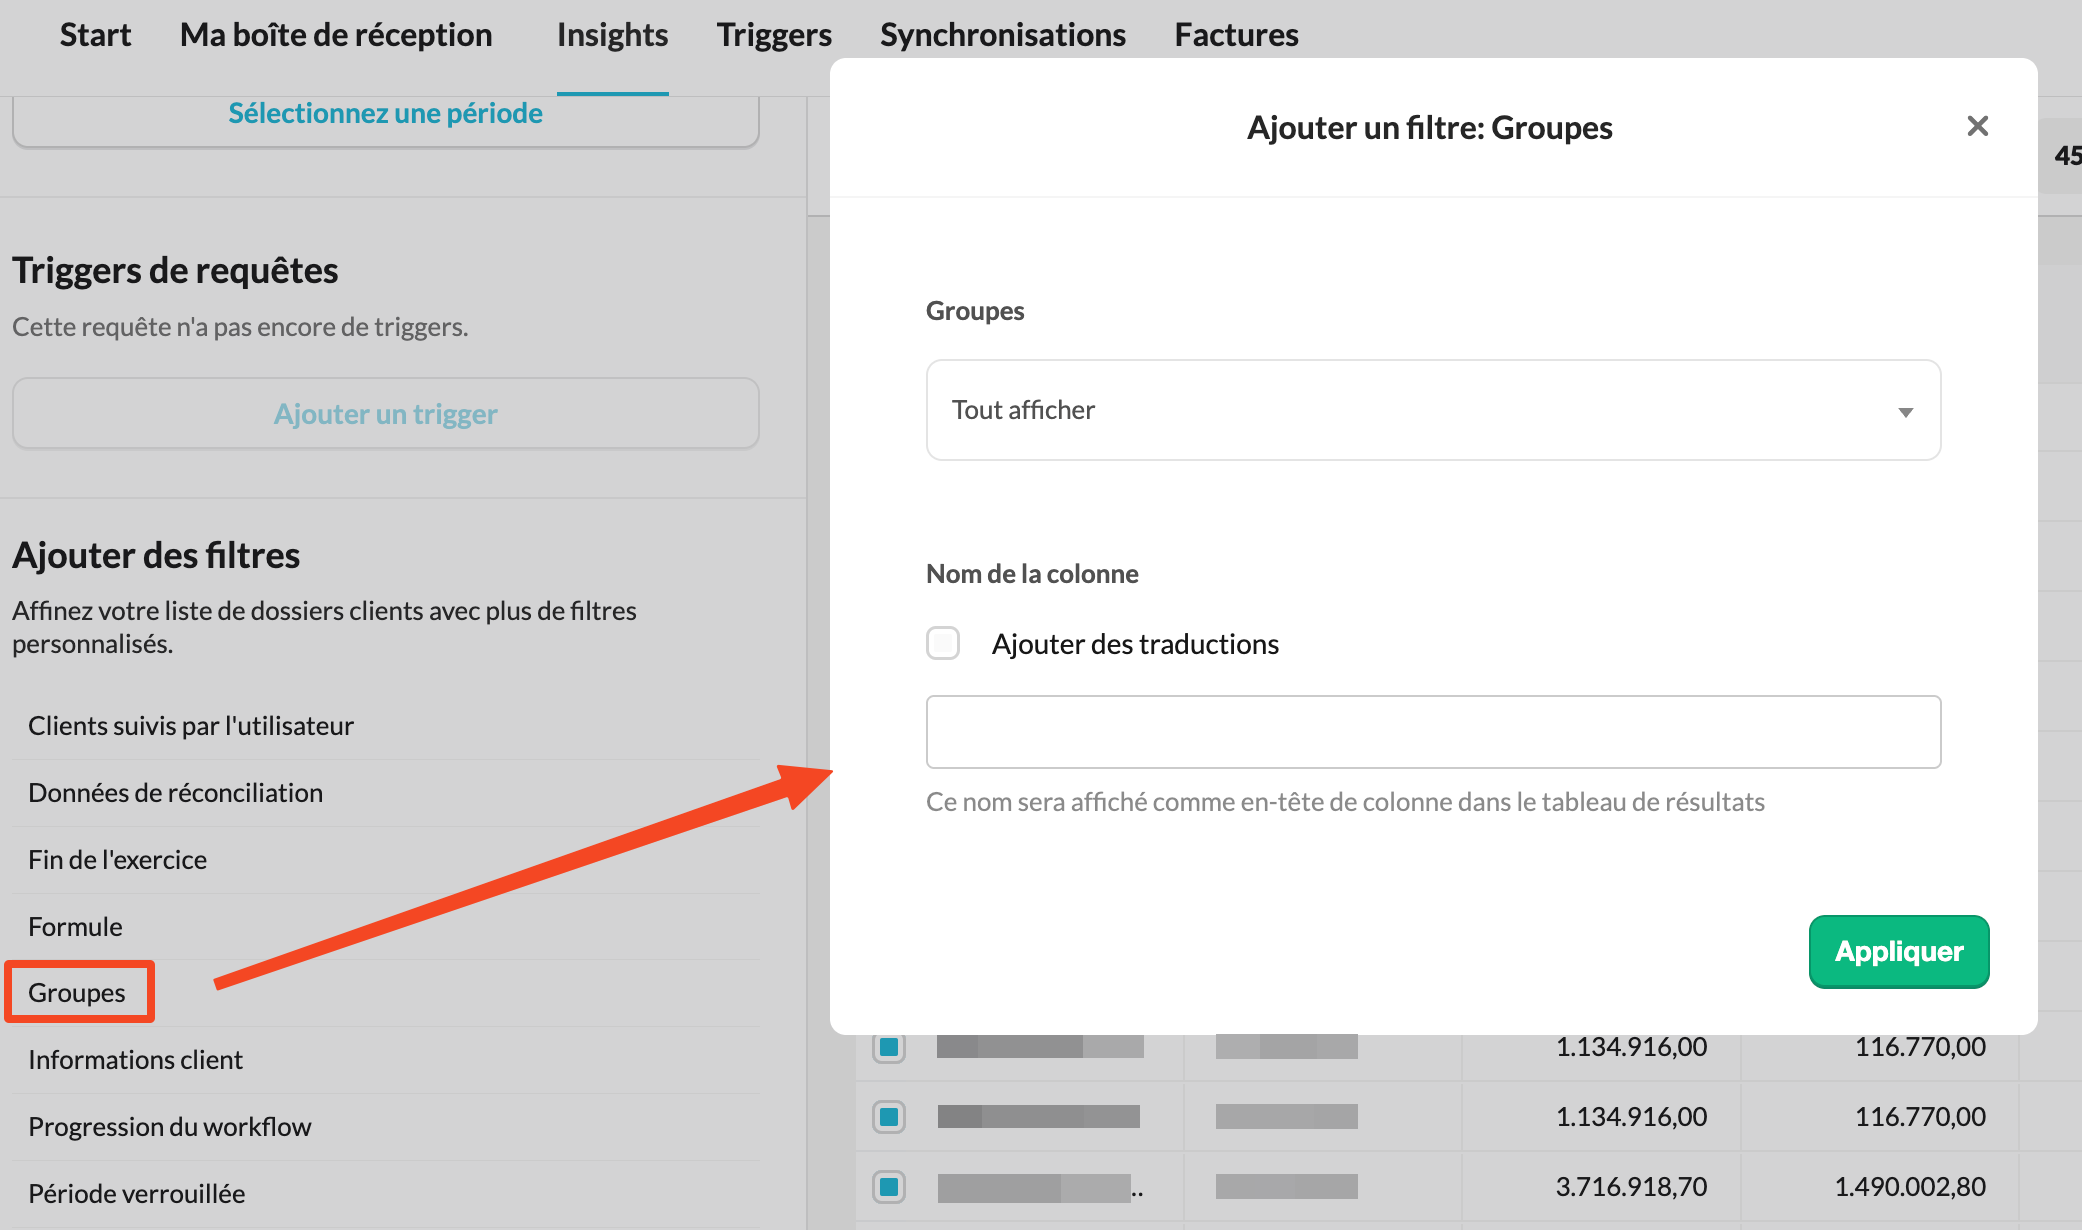2082x1230 pixels.
Task: Toggle the first row's blue checkbox
Action: pyautogui.click(x=888, y=1047)
